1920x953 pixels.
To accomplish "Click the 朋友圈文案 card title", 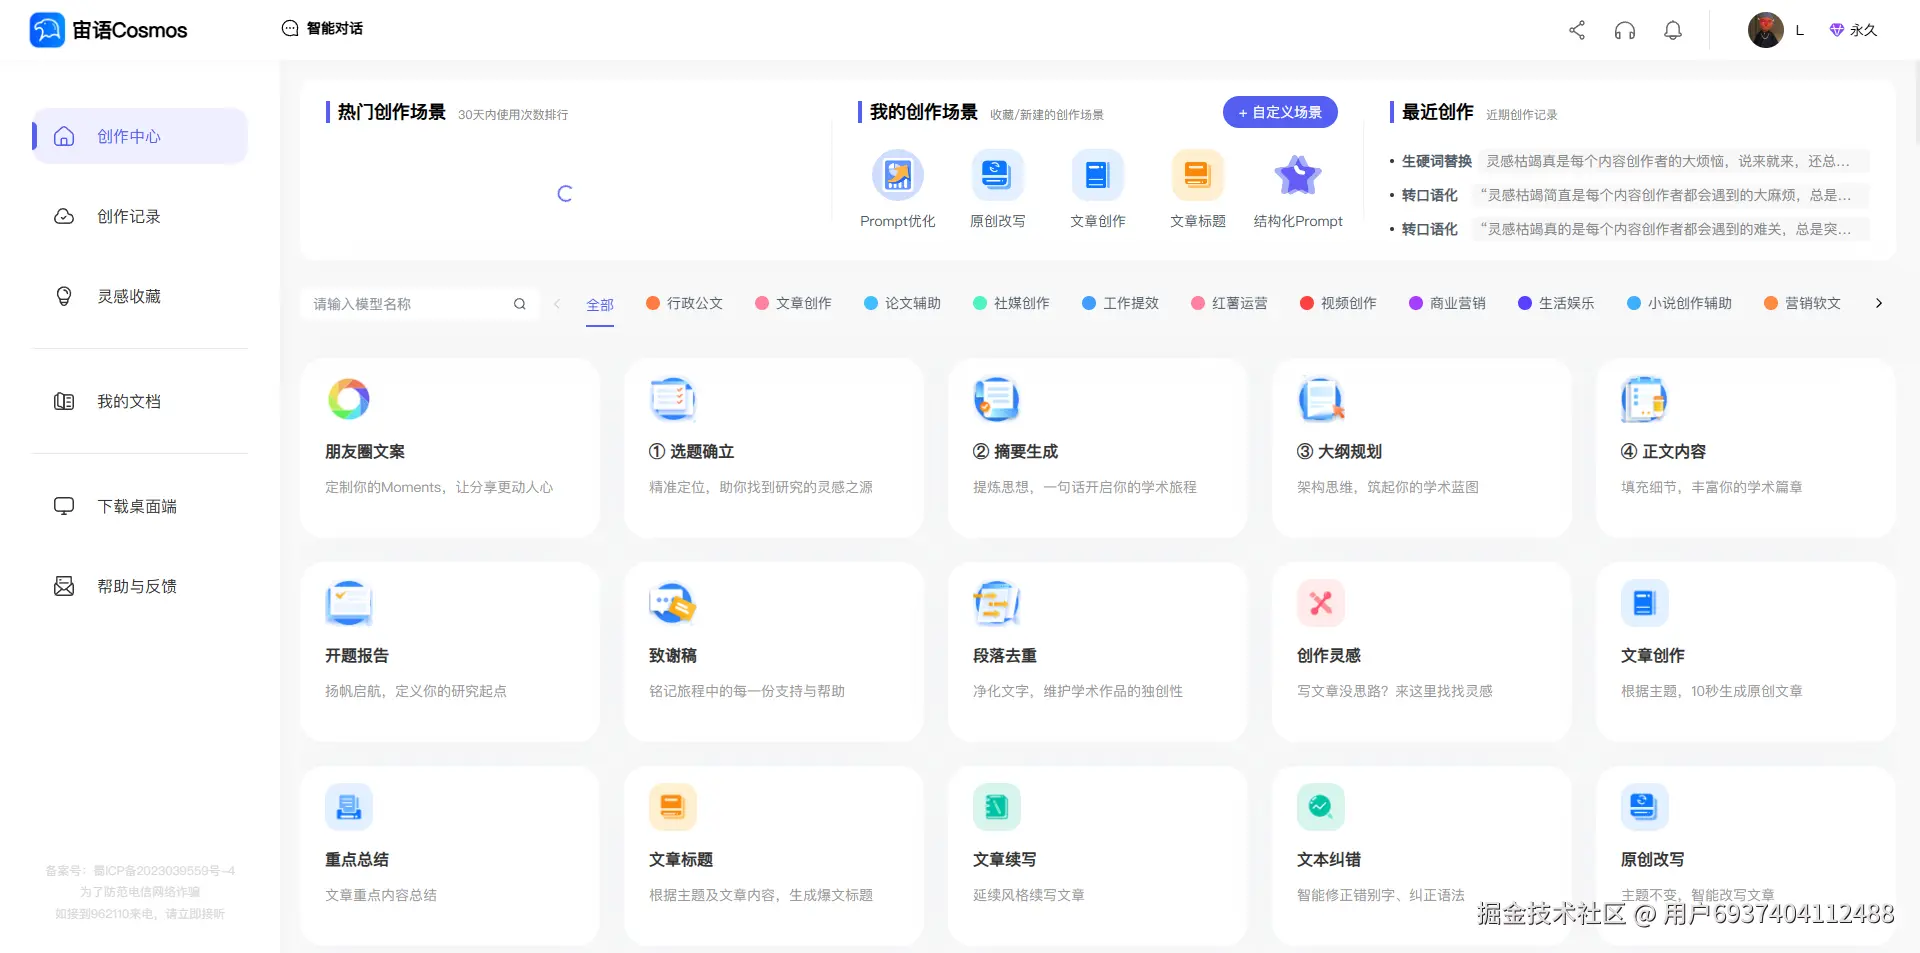I will pos(365,452).
